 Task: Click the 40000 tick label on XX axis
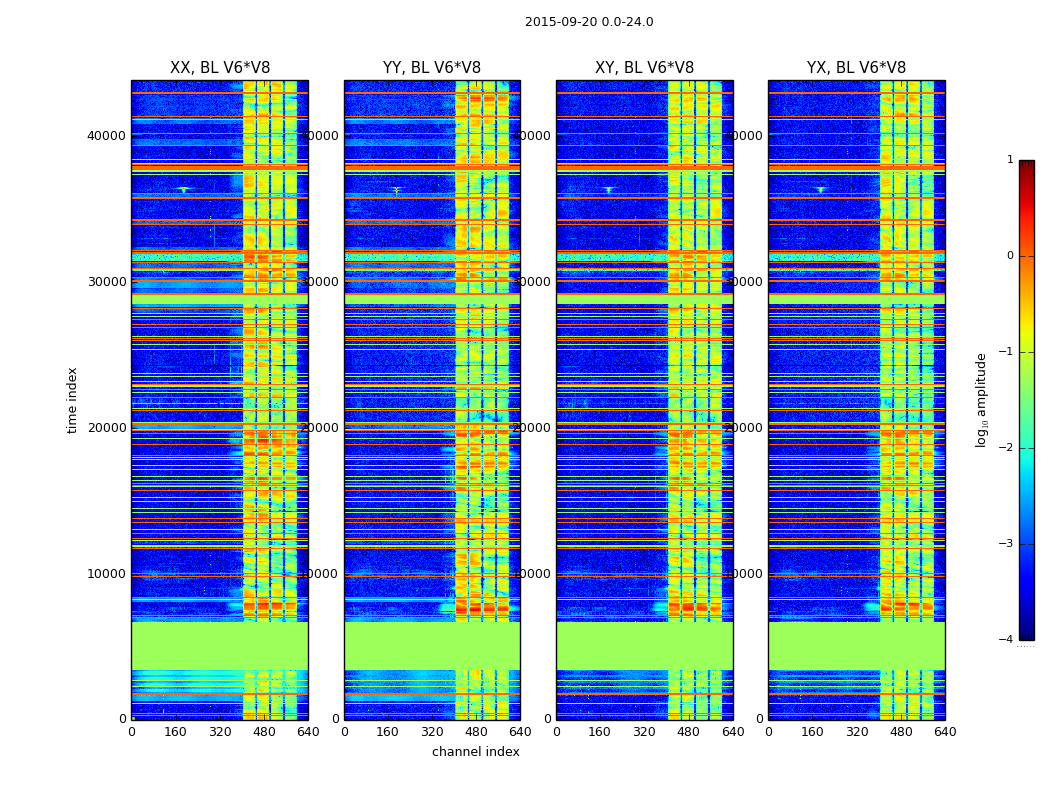pos(106,135)
